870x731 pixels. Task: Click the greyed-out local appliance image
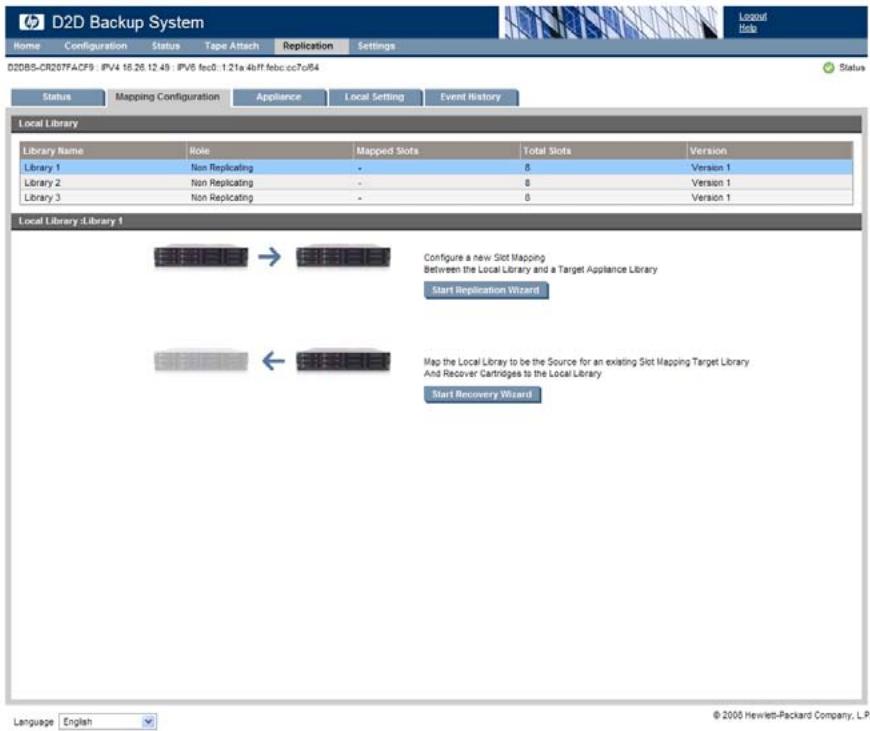[x=201, y=361]
